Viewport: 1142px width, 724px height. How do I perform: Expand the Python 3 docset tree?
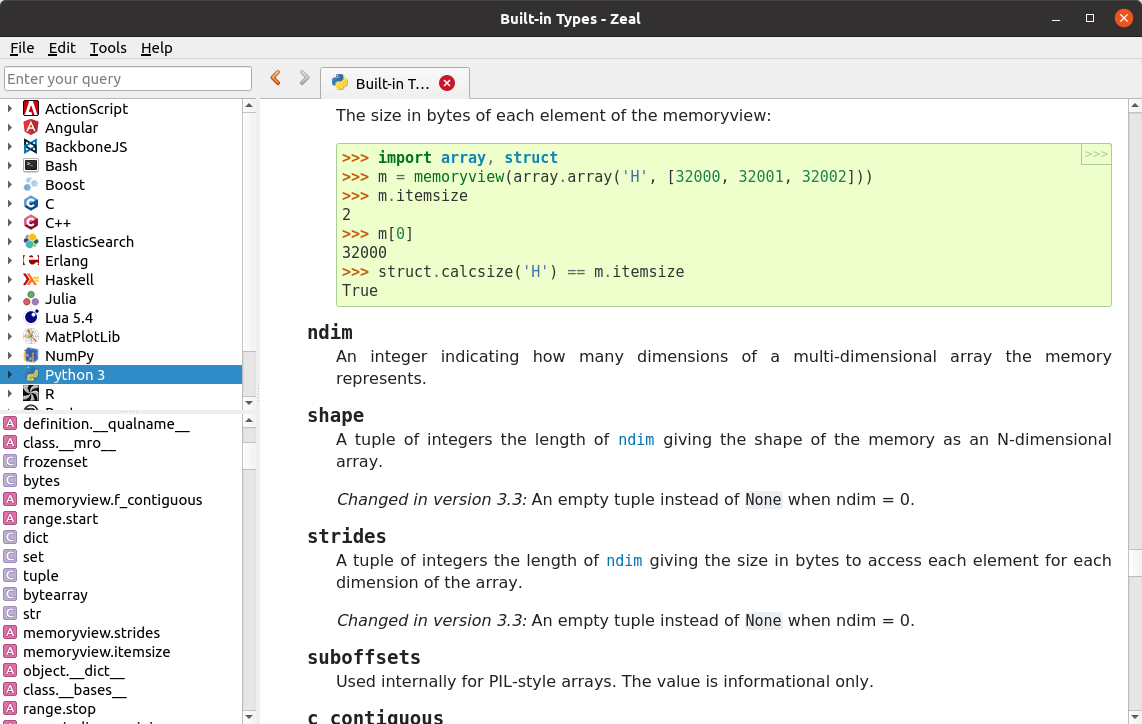click(x=9, y=374)
